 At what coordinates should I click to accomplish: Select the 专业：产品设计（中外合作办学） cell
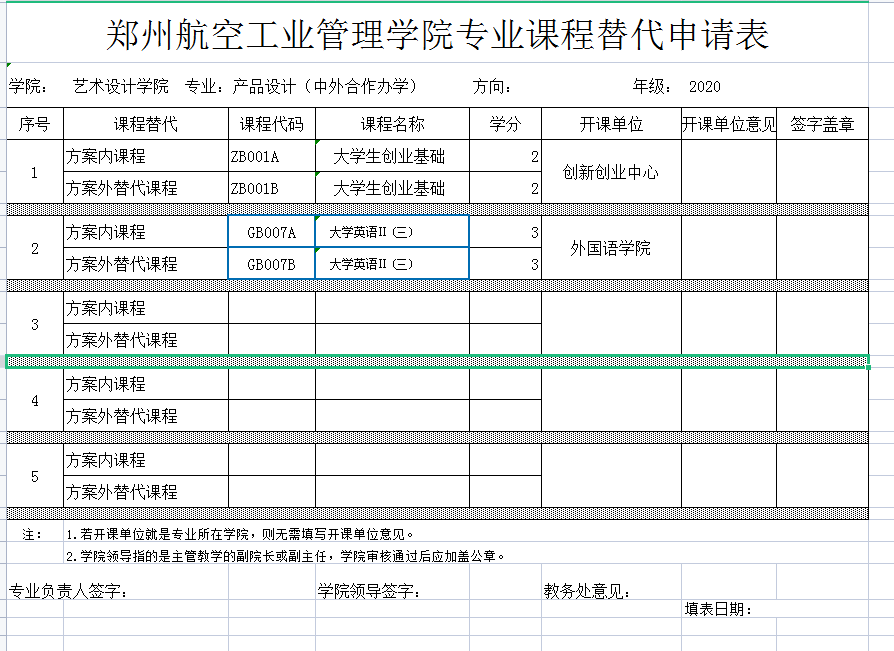[x=301, y=86]
